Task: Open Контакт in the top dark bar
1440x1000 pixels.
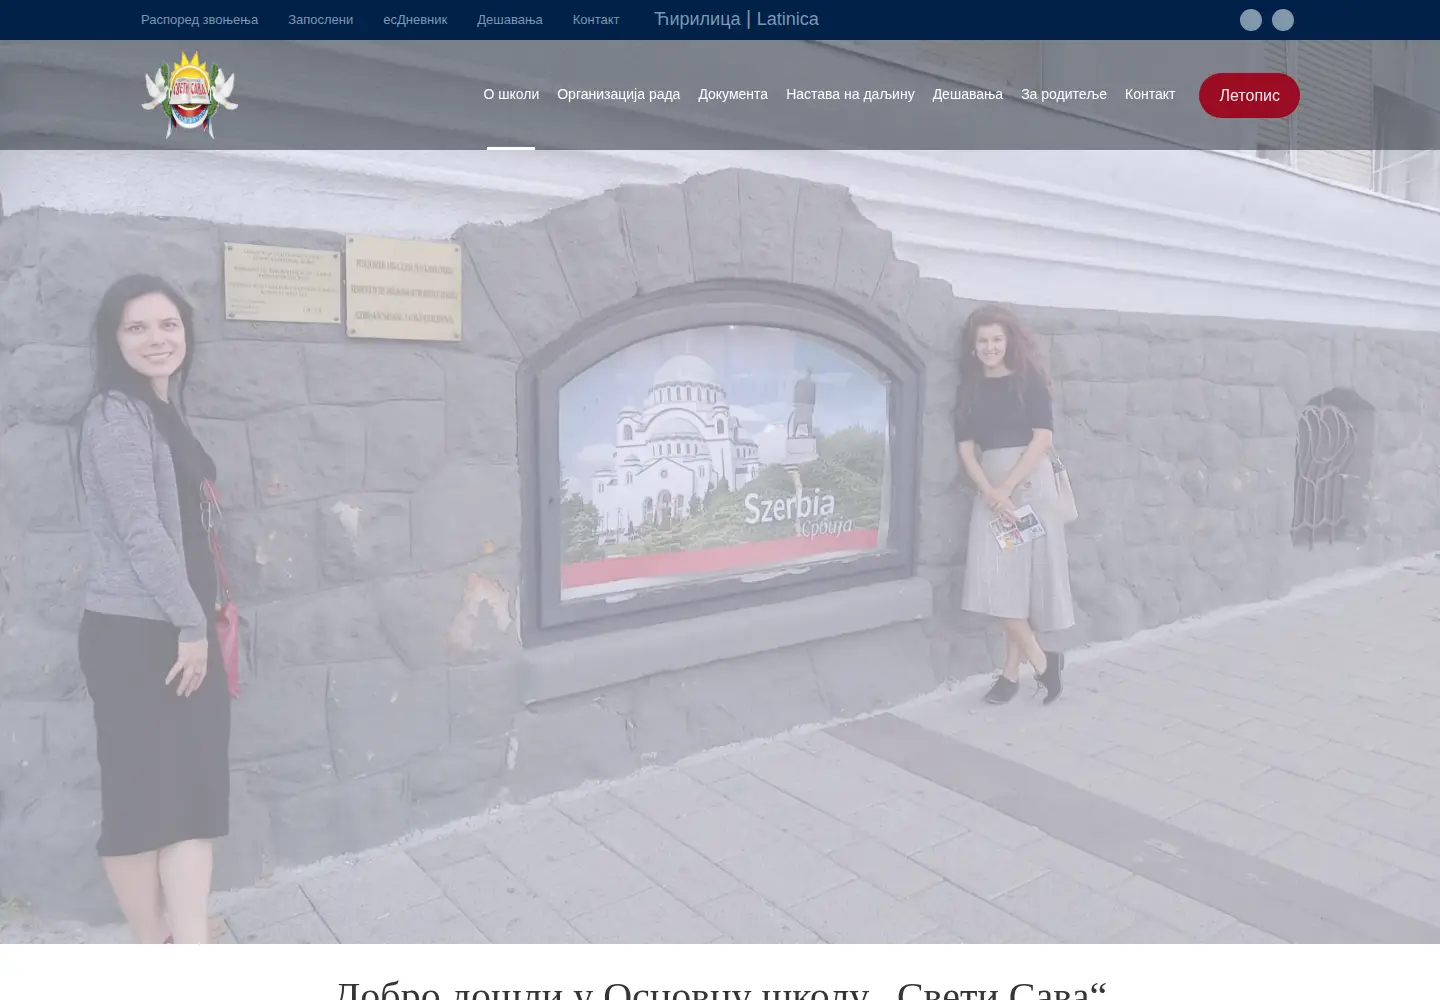Action: (596, 20)
